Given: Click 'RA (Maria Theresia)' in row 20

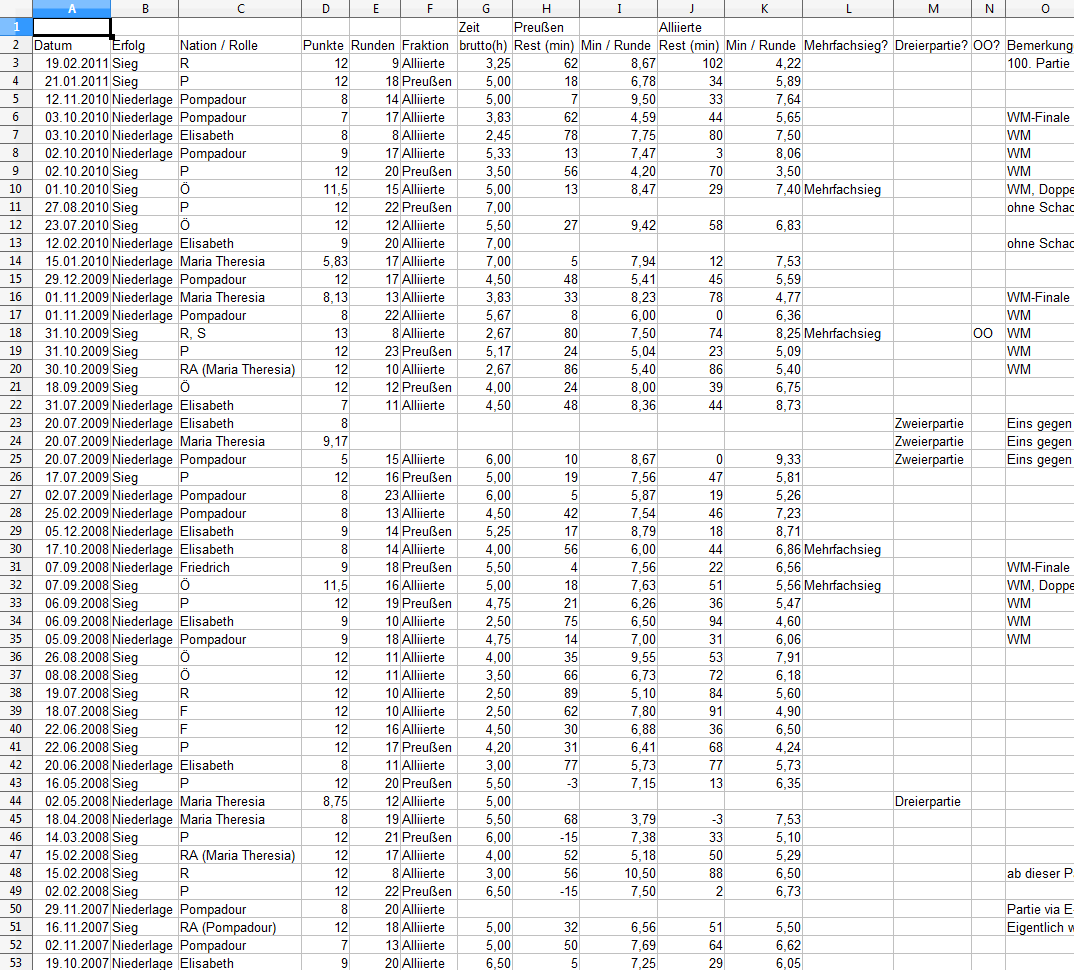Looking at the screenshot, I should coord(240,369).
